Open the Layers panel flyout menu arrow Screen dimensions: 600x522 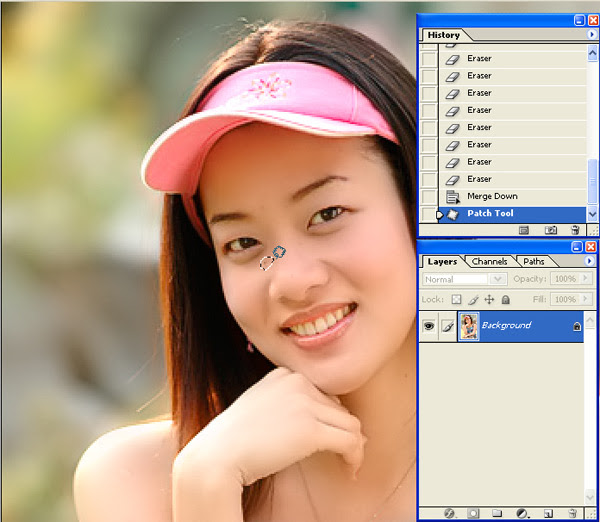pyautogui.click(x=590, y=261)
